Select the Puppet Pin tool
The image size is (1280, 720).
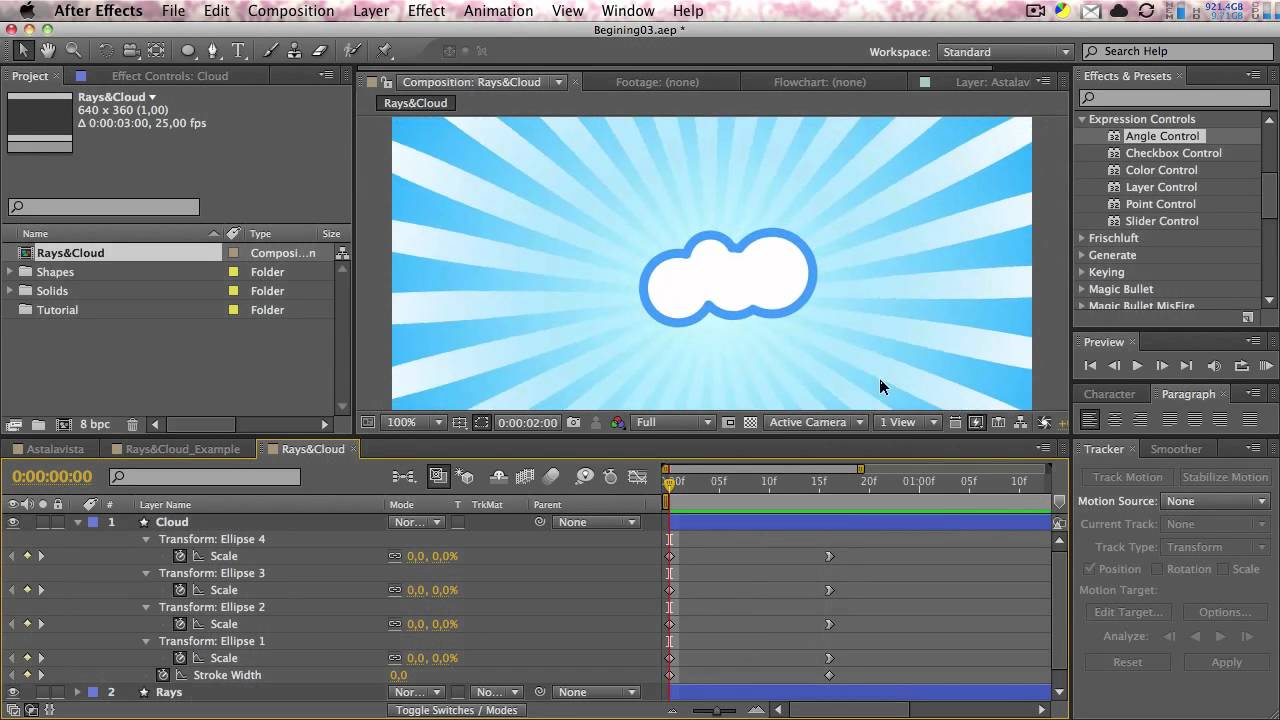point(385,51)
